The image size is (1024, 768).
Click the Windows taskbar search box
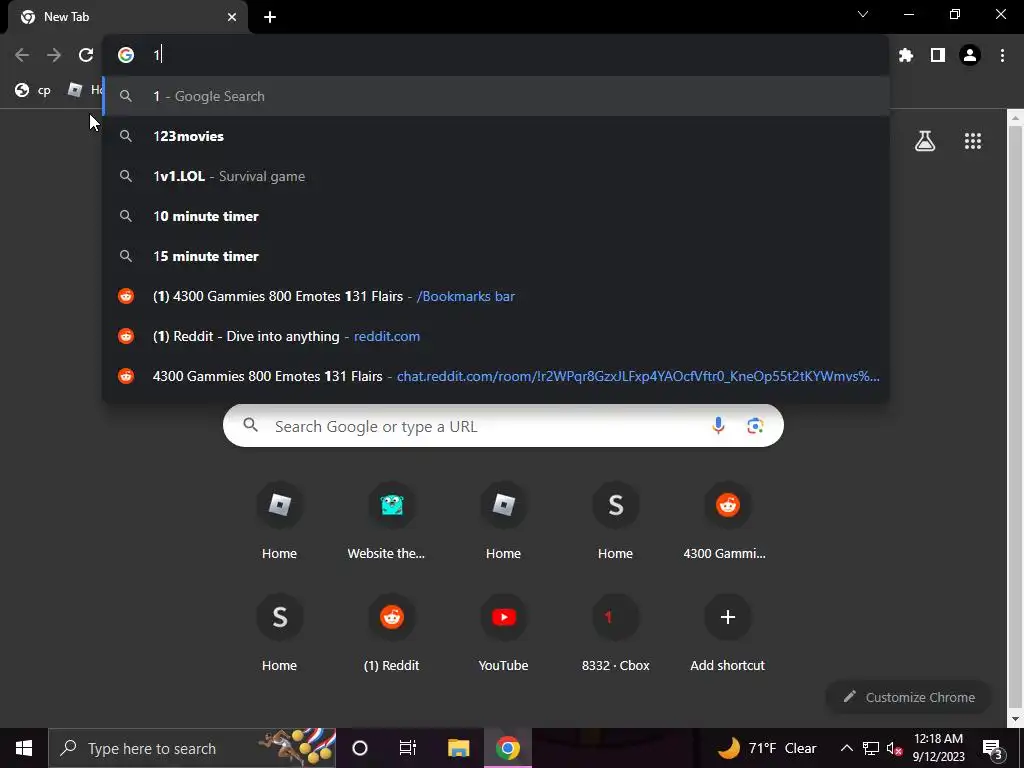coord(192,748)
